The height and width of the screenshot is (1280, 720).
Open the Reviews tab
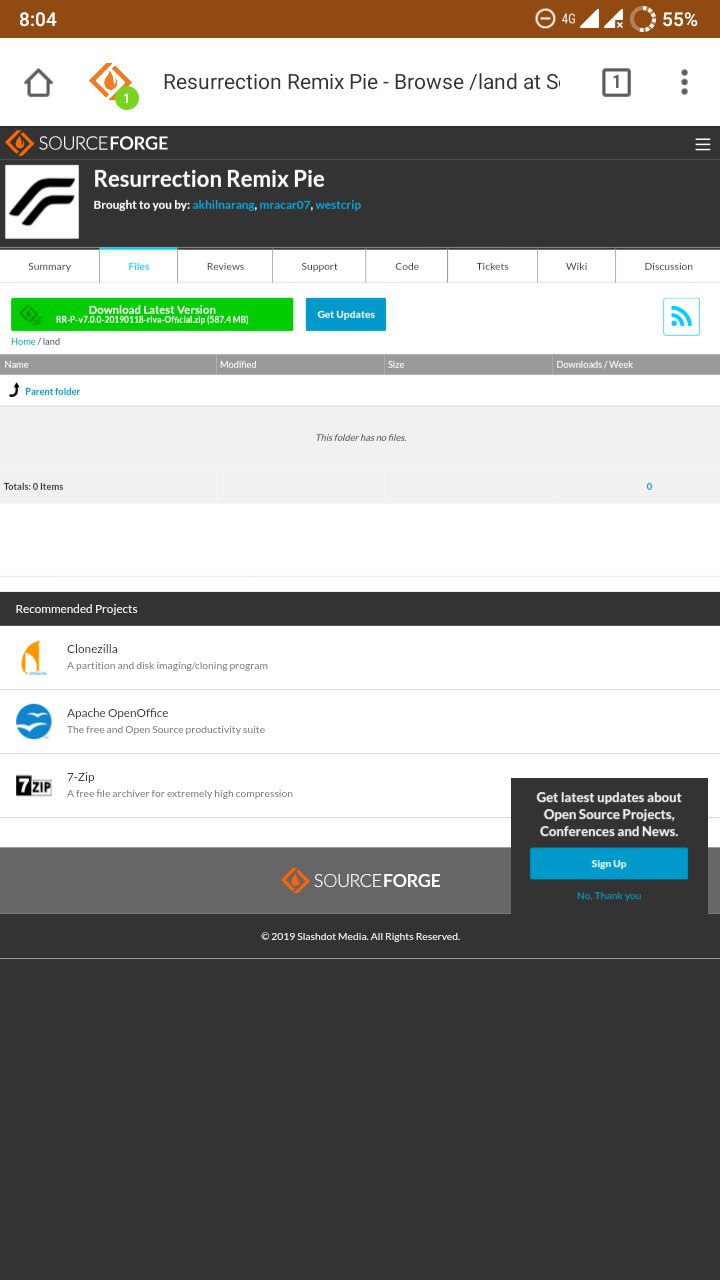pyautogui.click(x=225, y=266)
